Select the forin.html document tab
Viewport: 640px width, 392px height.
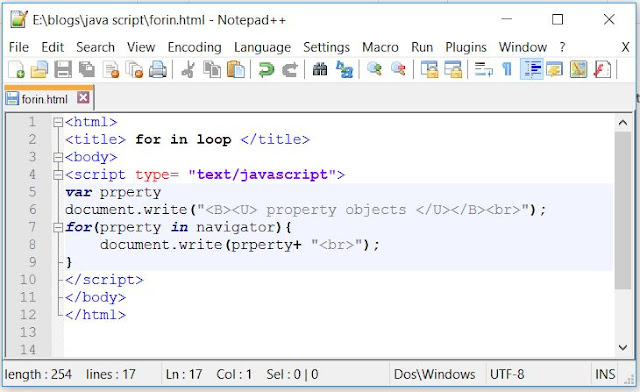49,98
